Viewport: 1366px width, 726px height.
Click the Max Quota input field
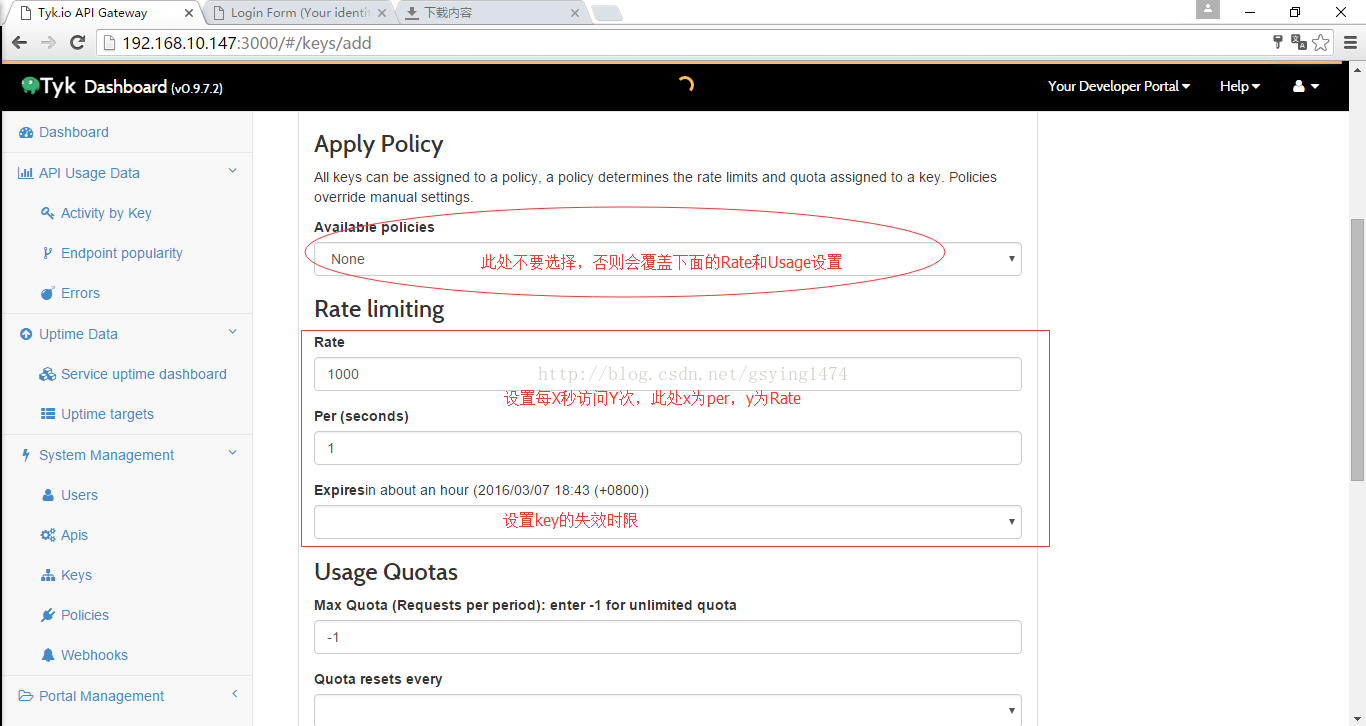667,637
